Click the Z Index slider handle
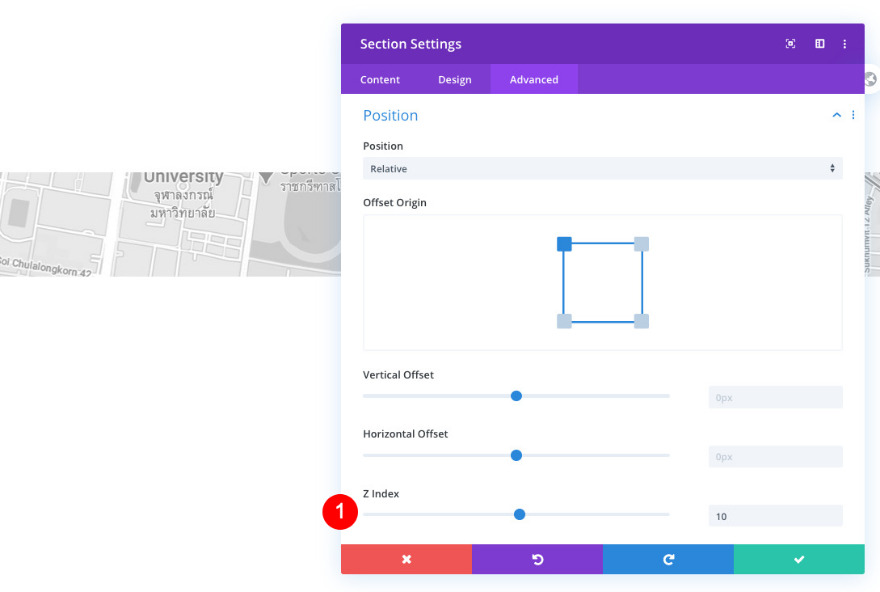The image size is (880, 592). 520,514
